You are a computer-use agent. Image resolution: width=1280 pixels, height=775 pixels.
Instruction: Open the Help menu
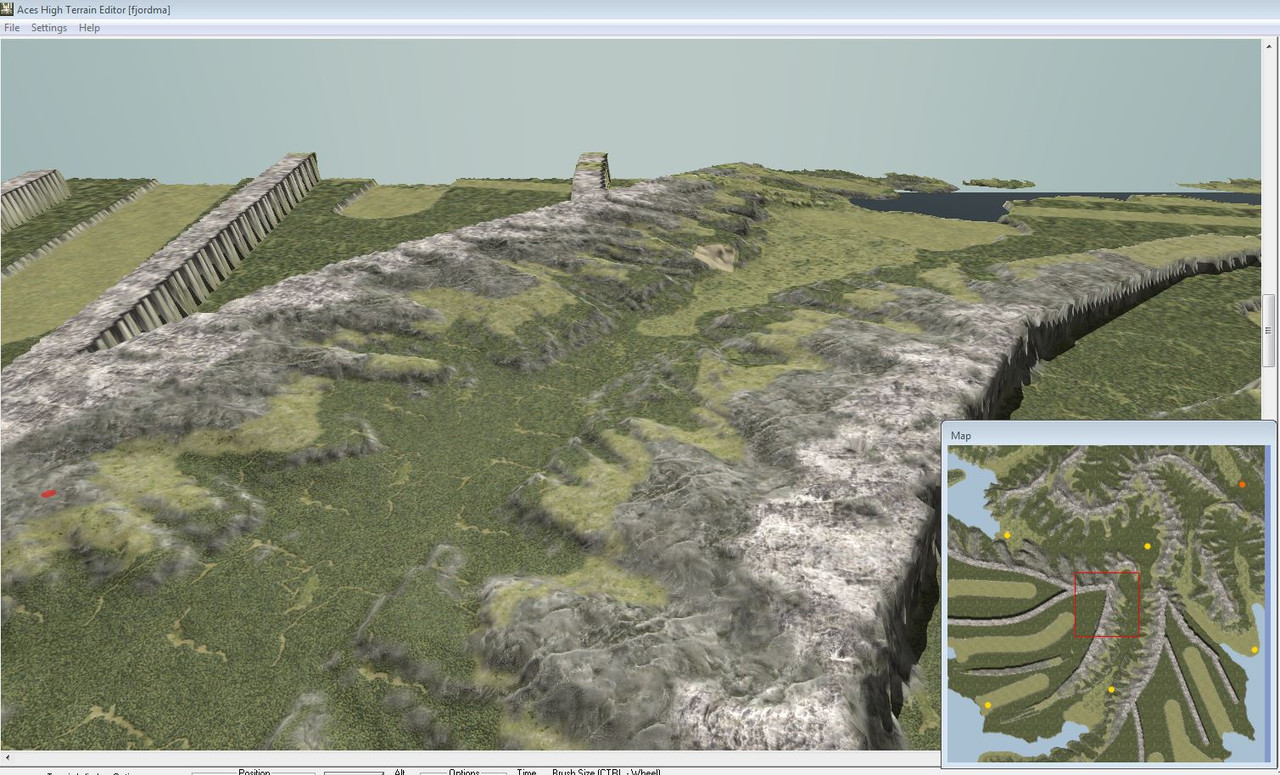coord(89,28)
